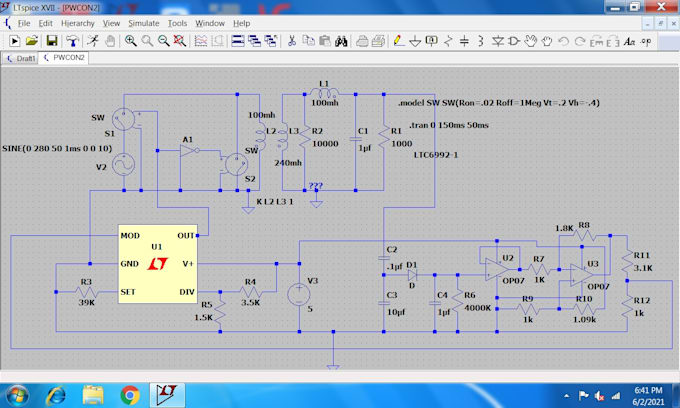Image resolution: width=680 pixels, height=408 pixels.
Task: Open Find with the binoculars icon
Action: (x=341, y=41)
